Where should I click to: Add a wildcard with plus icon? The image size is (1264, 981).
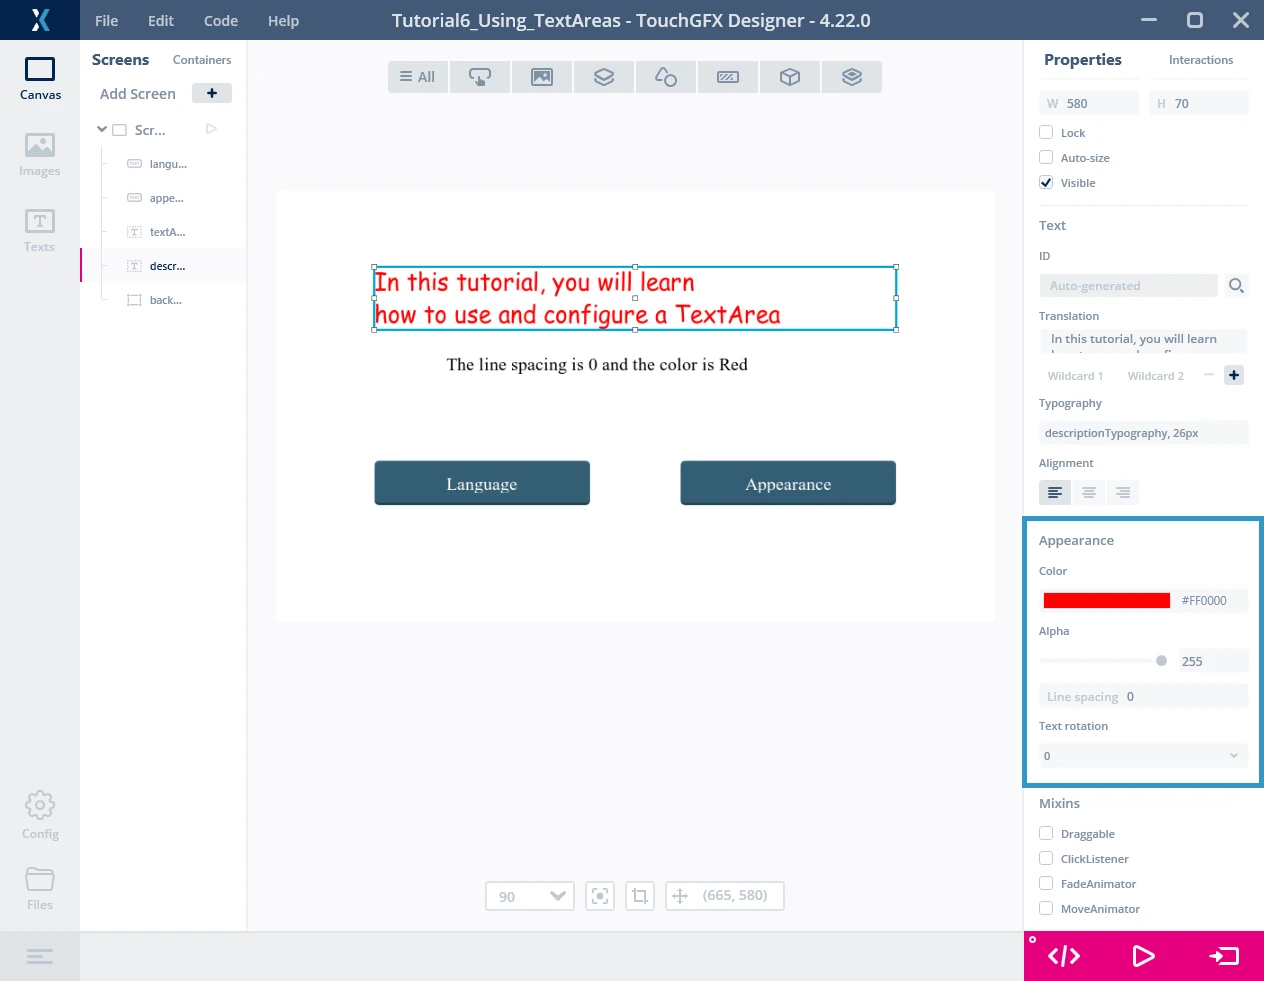click(1234, 375)
